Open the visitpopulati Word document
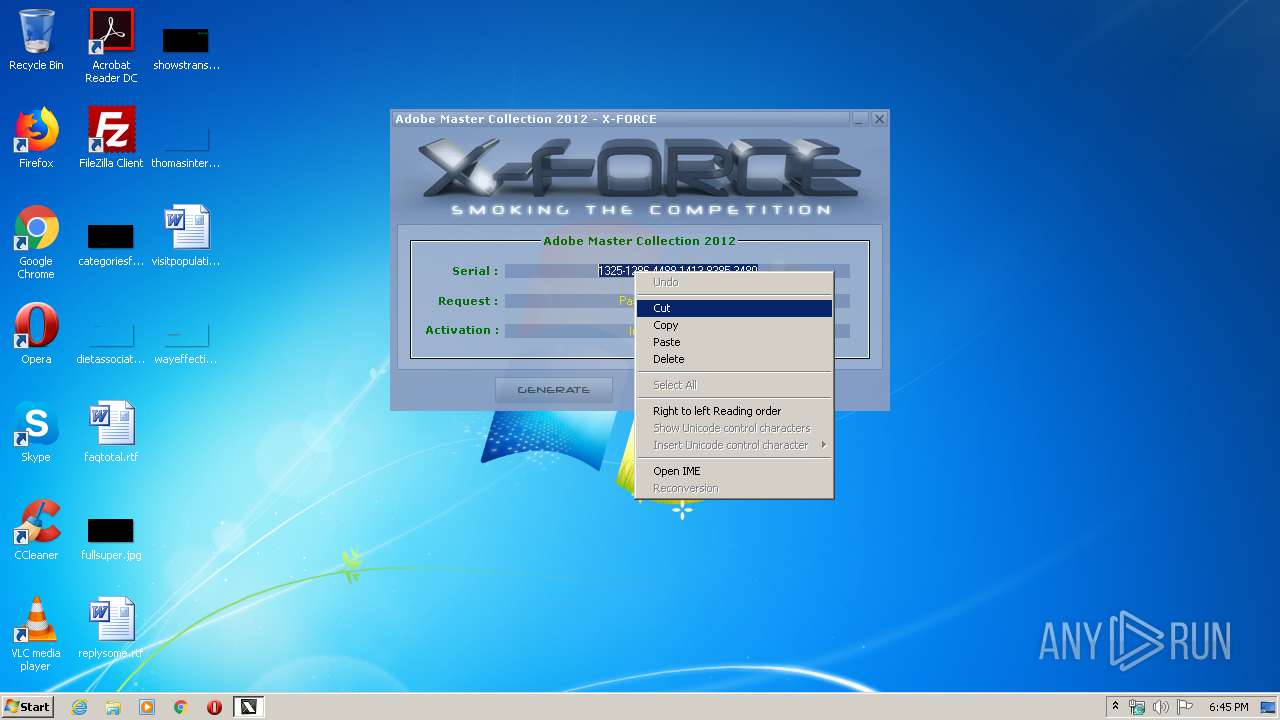This screenshot has width=1280, height=720. point(186,236)
